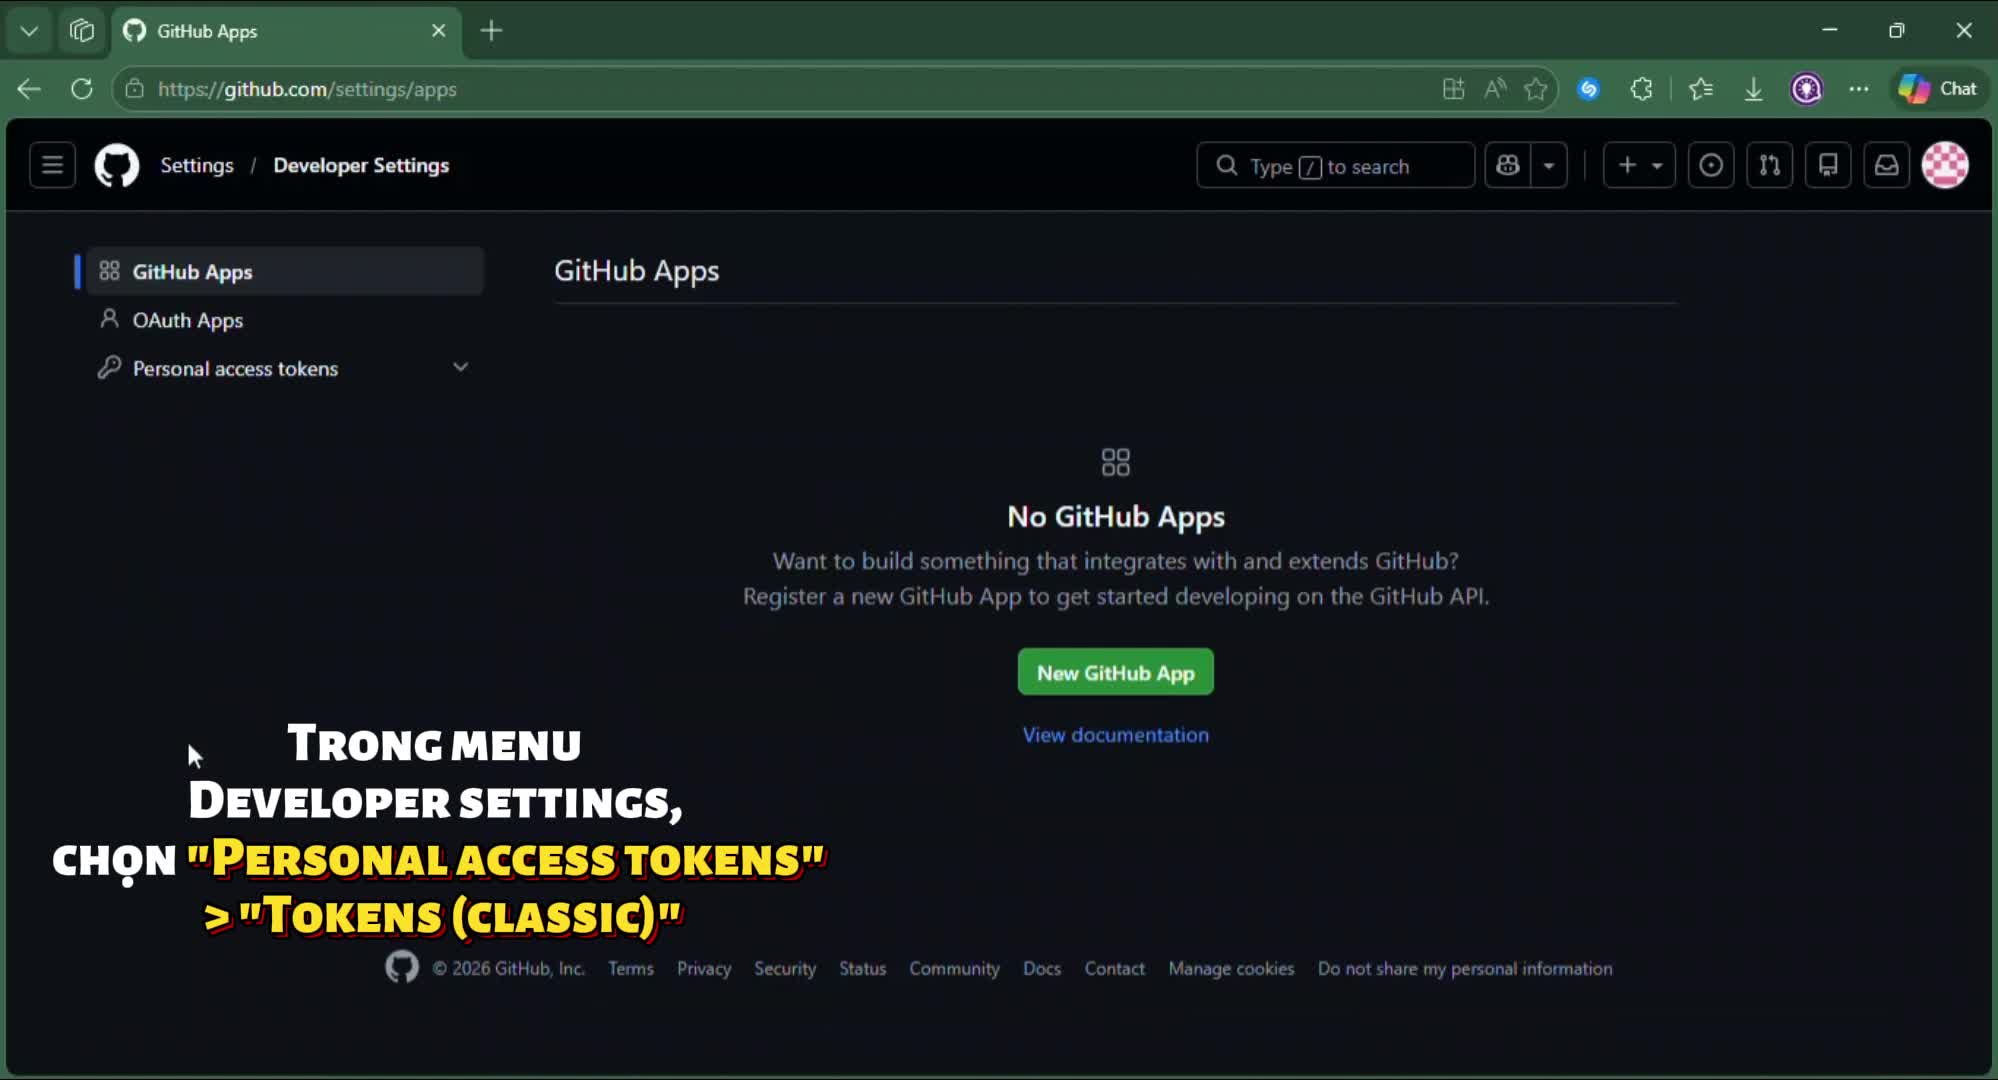The height and width of the screenshot is (1080, 1998).
Task: Open the Community footer link
Action: [x=954, y=968]
